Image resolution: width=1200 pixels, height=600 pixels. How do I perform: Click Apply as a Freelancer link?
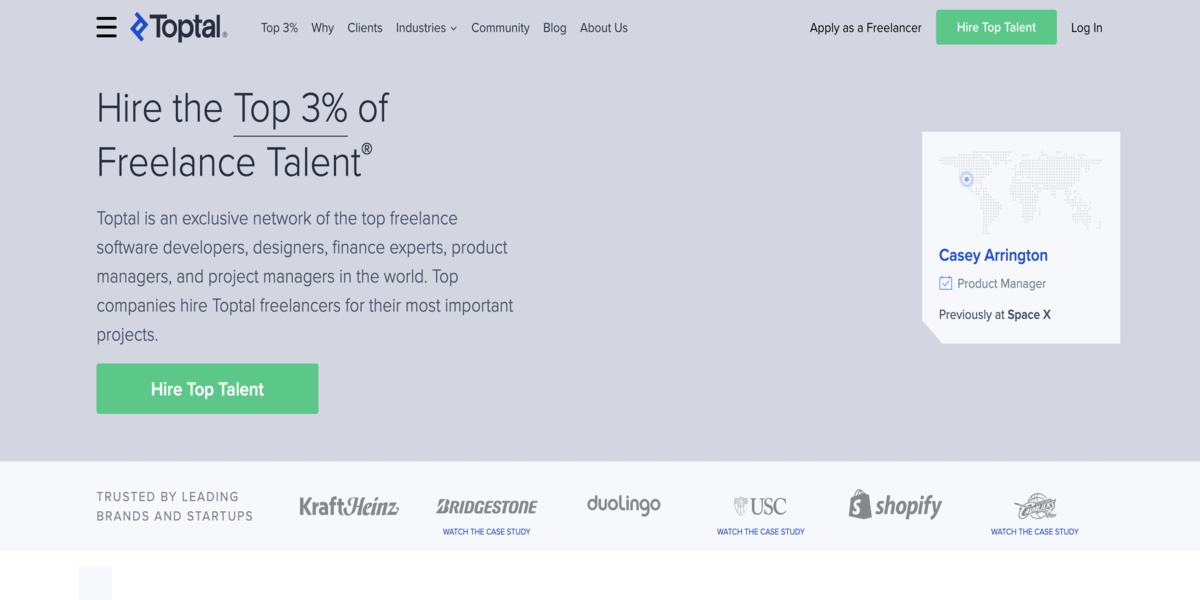[866, 28]
